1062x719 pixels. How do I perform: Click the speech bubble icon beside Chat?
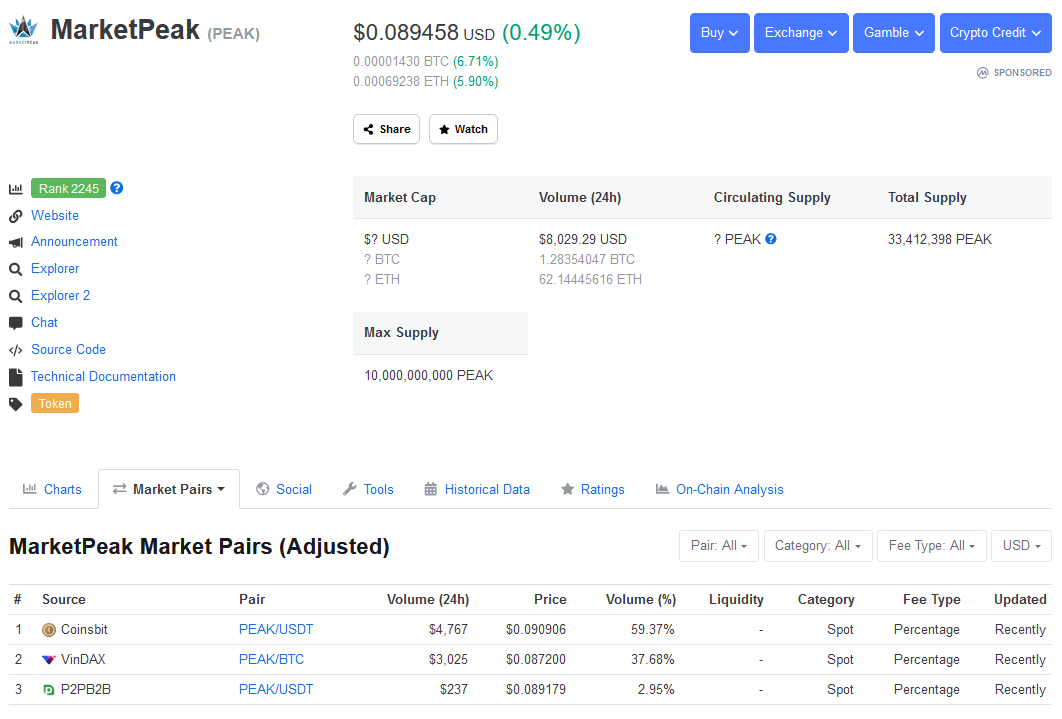click(16, 323)
